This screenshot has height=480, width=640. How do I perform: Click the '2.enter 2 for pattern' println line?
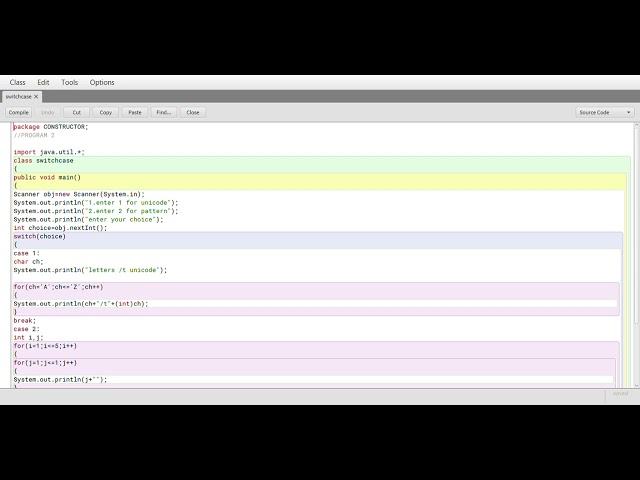[x=96, y=211]
